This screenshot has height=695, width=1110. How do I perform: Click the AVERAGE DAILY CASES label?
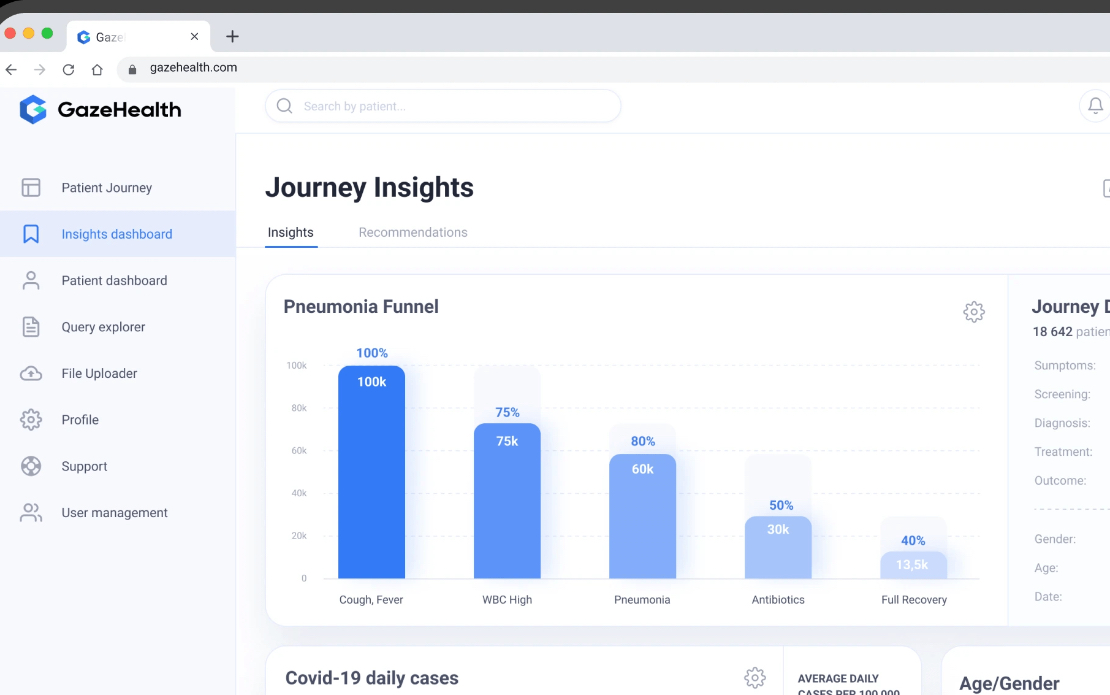coord(848,684)
